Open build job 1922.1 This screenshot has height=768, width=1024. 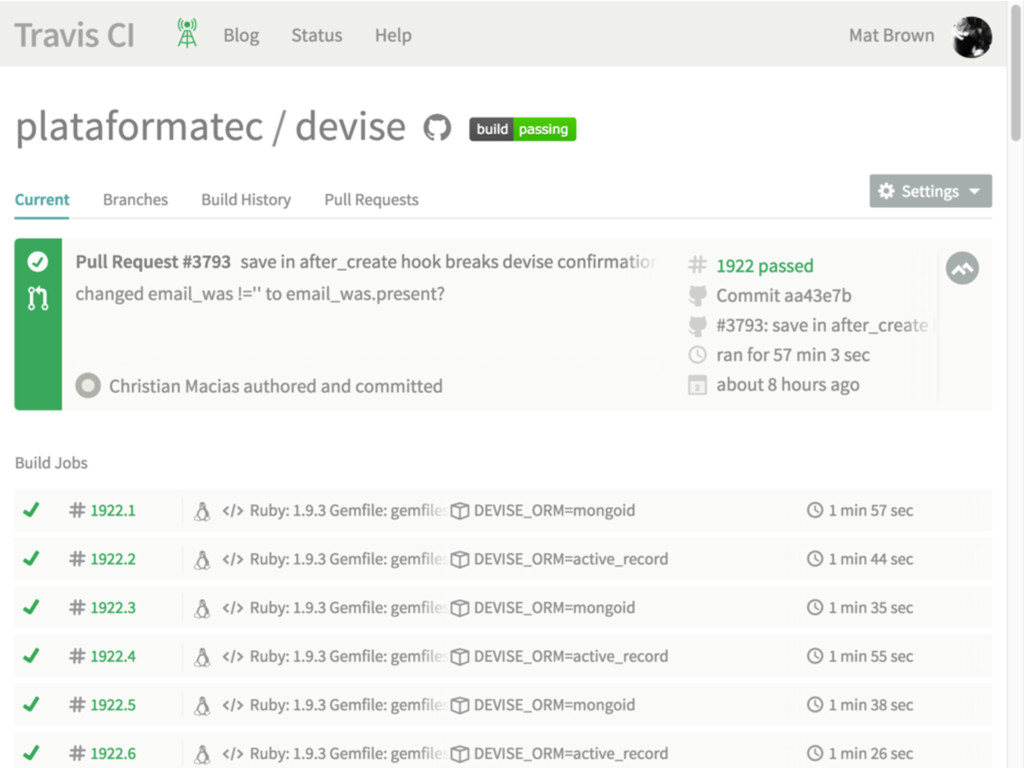(113, 510)
